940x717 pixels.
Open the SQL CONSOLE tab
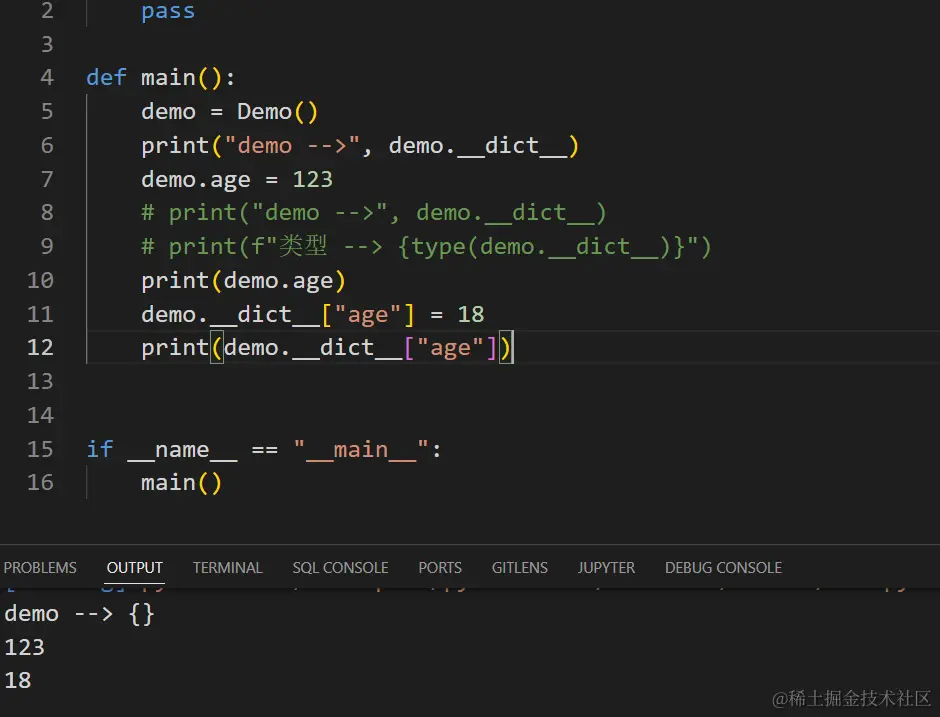pyautogui.click(x=340, y=567)
